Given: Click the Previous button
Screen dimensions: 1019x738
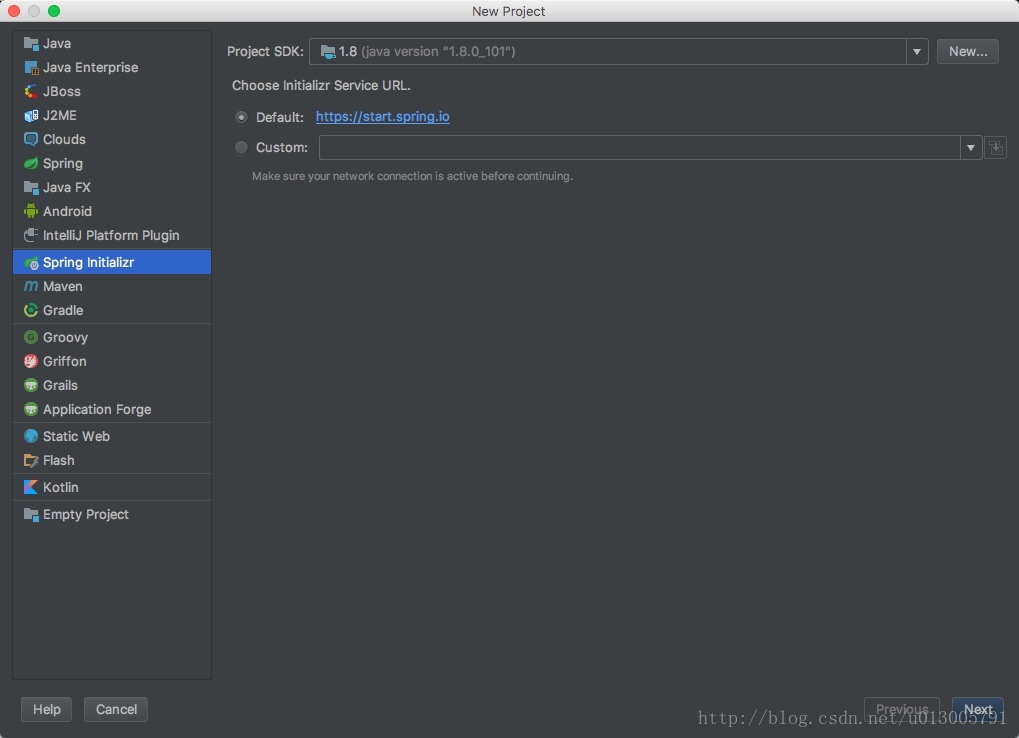Looking at the screenshot, I should [x=902, y=709].
